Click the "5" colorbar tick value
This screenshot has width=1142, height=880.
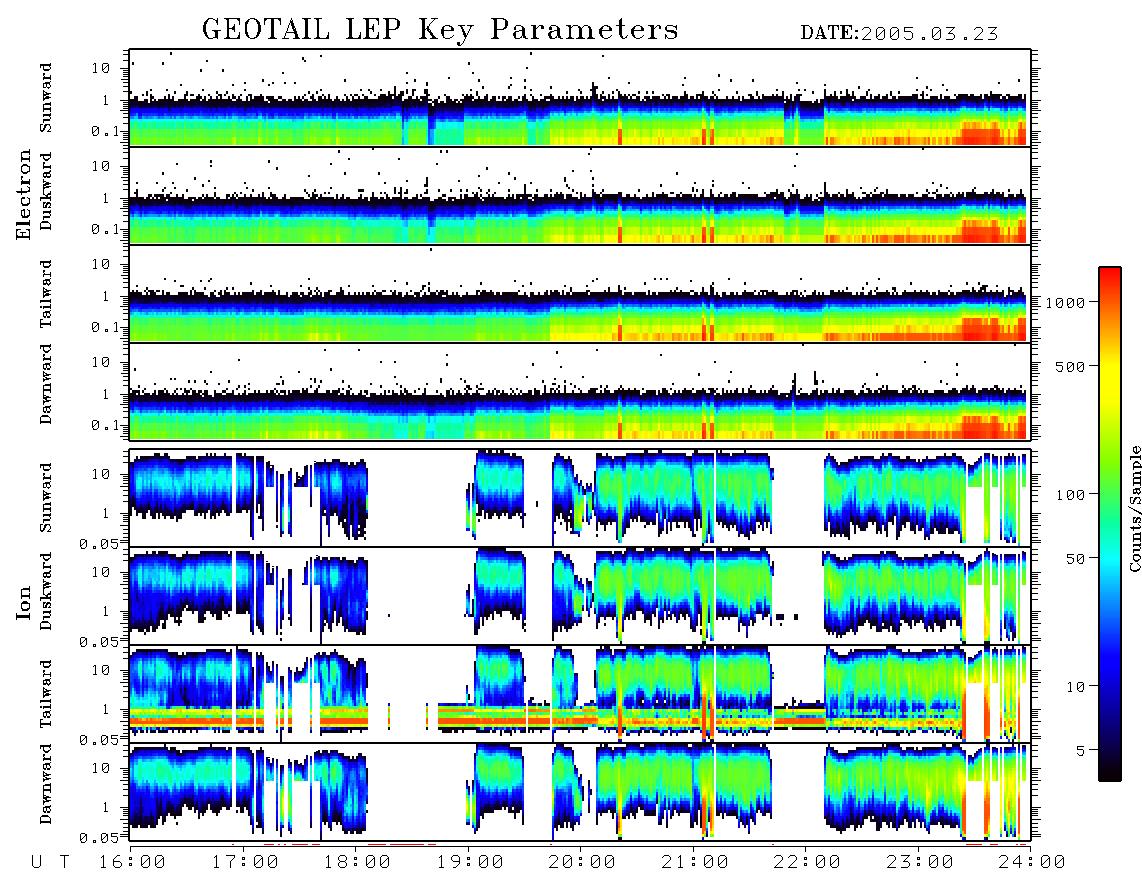[x=1080, y=751]
